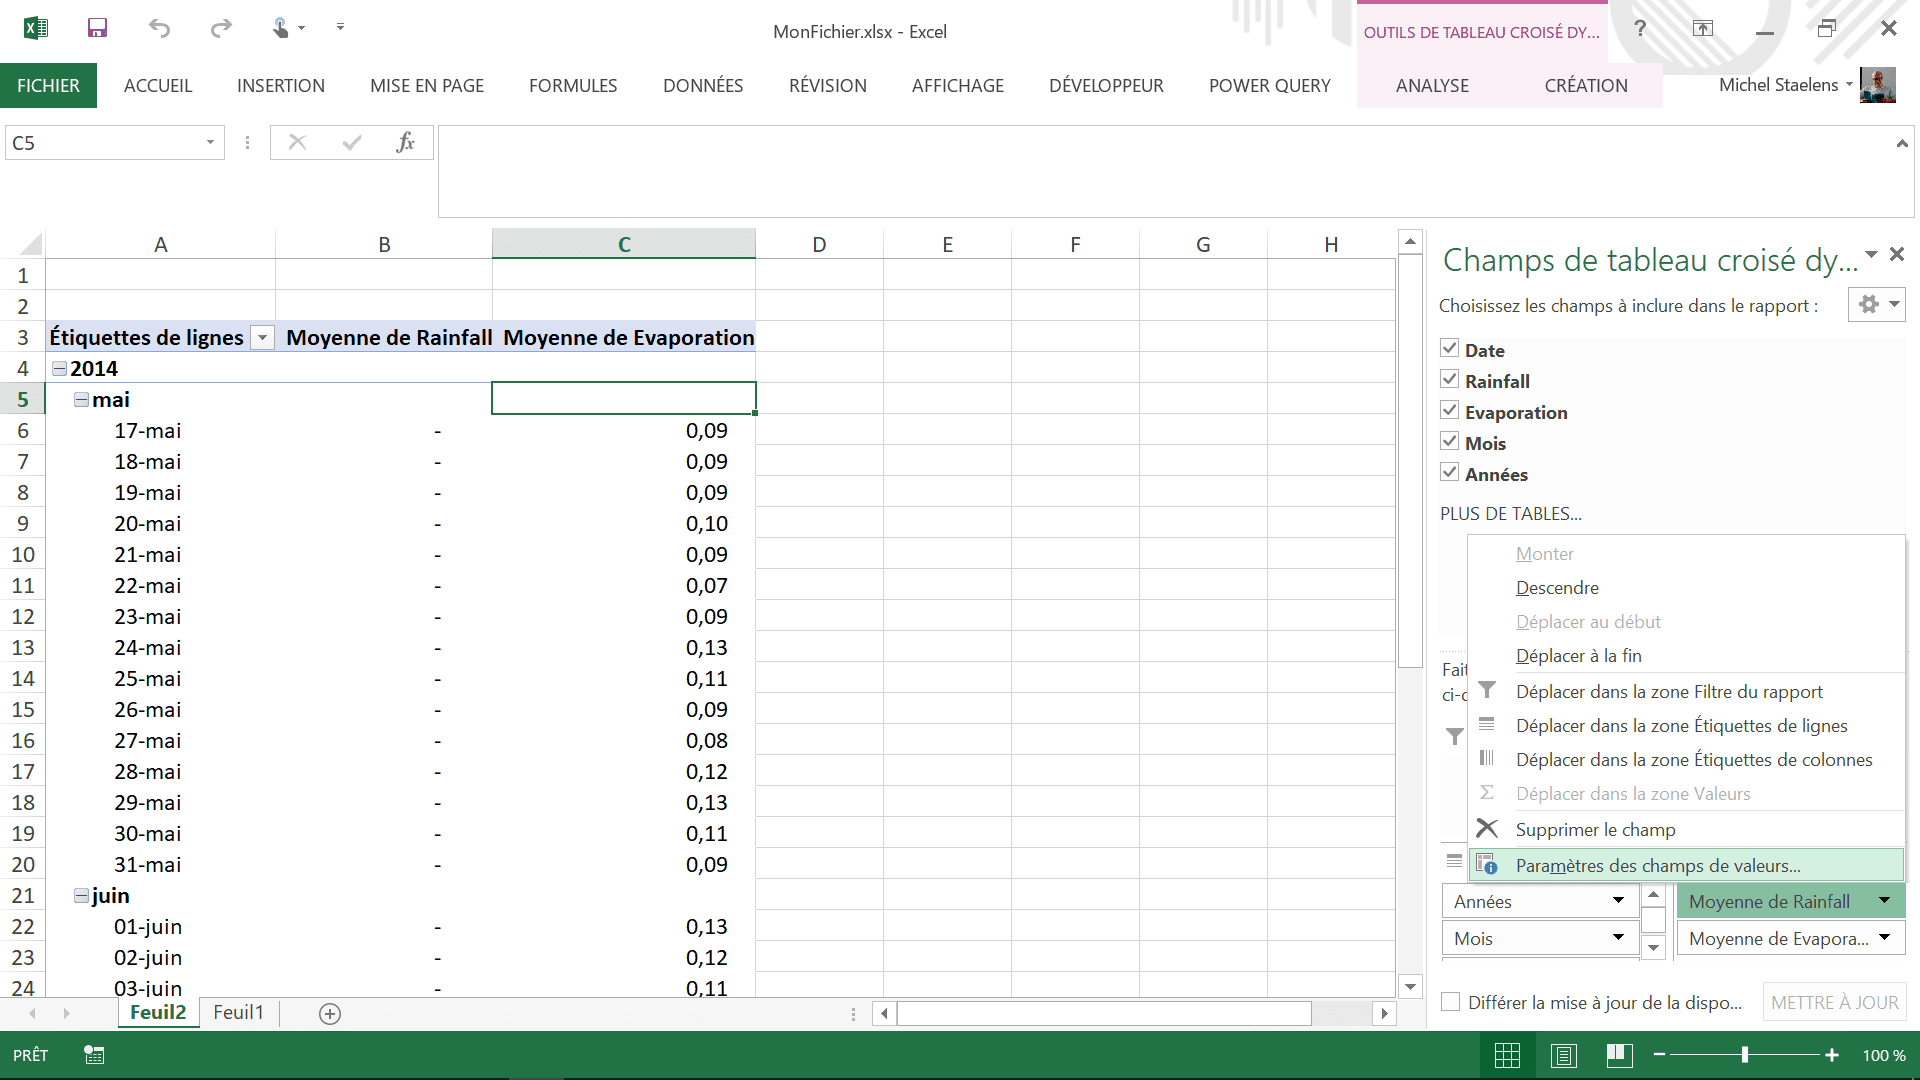The image size is (1920, 1080).
Task: Click the macro recording status bar icon
Action: coord(94,1055)
